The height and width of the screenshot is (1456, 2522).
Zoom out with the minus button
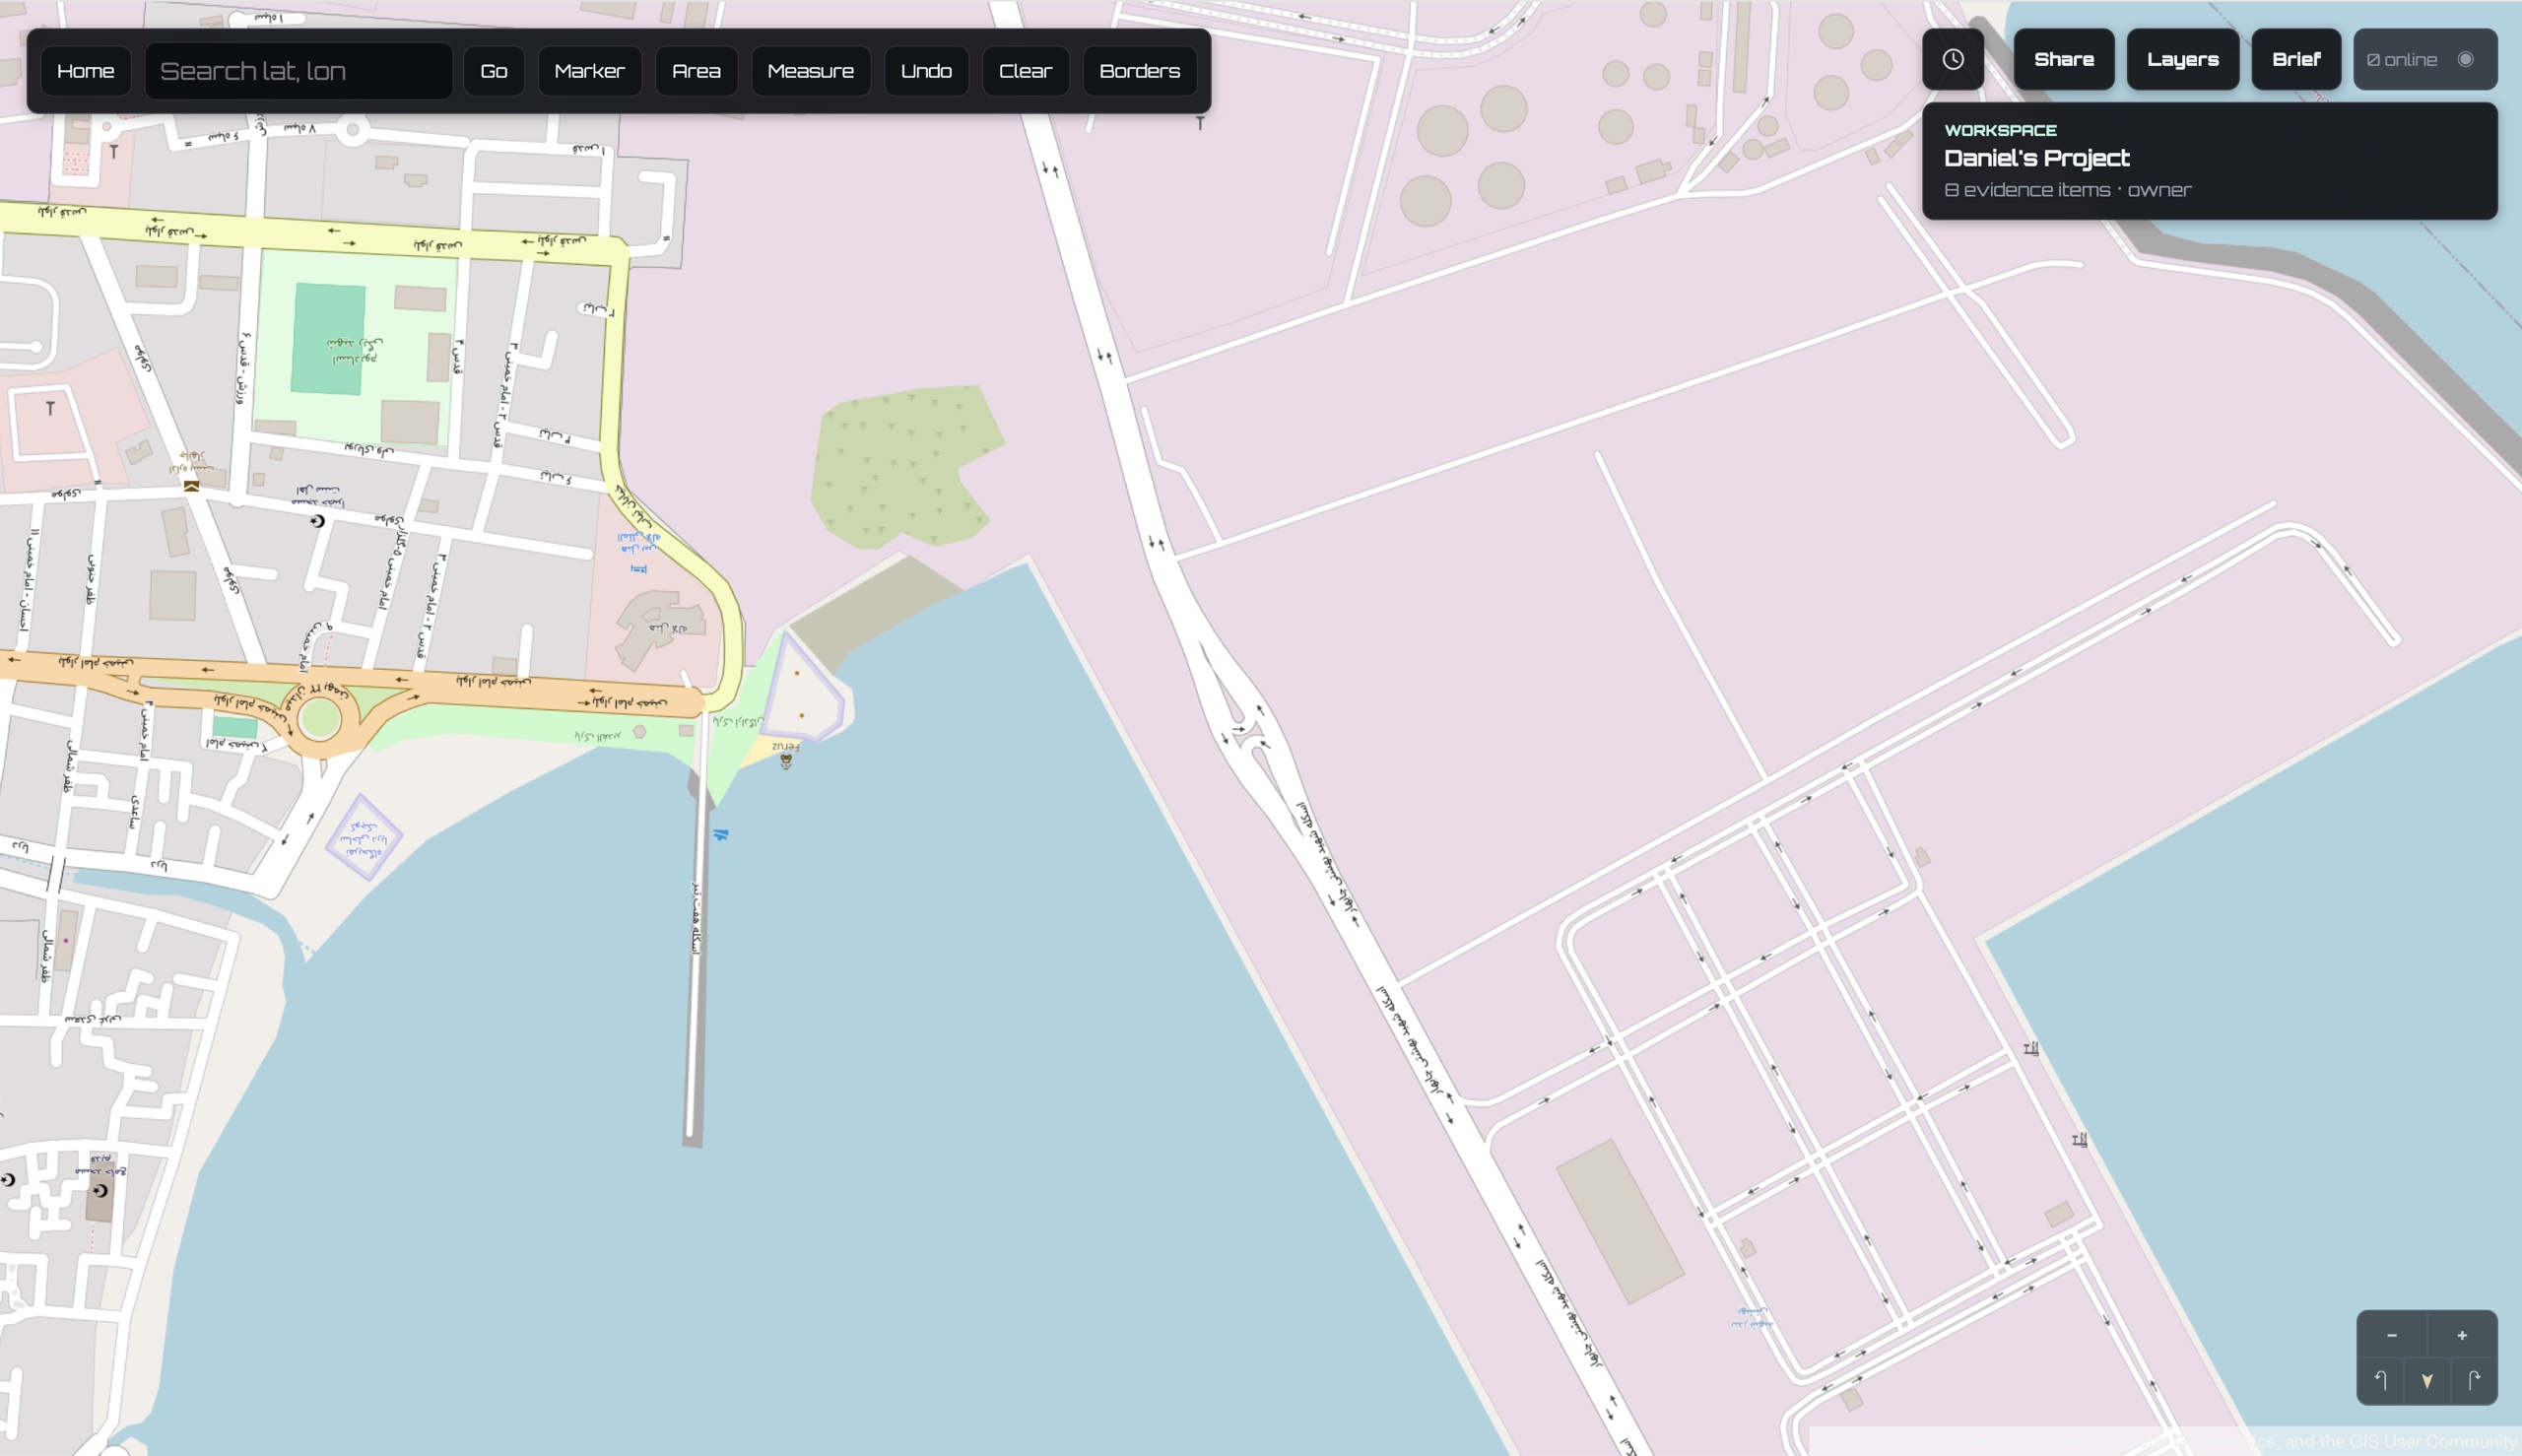click(x=2391, y=1335)
